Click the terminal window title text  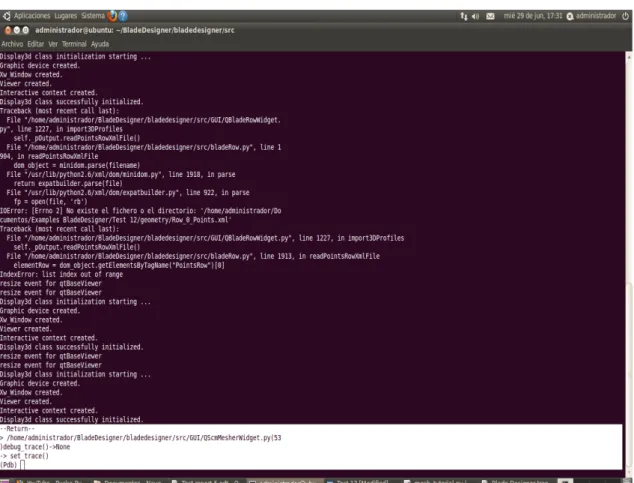[x=135, y=30]
